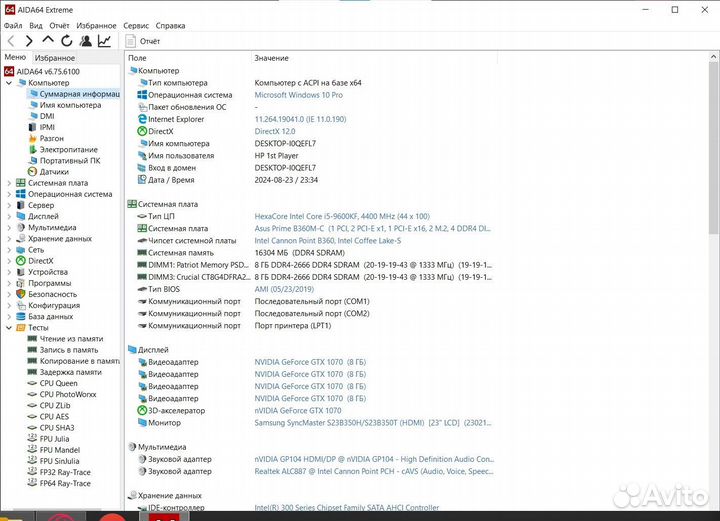
Task: Switch to the Меню sidebar tab
Action: (x=15, y=57)
